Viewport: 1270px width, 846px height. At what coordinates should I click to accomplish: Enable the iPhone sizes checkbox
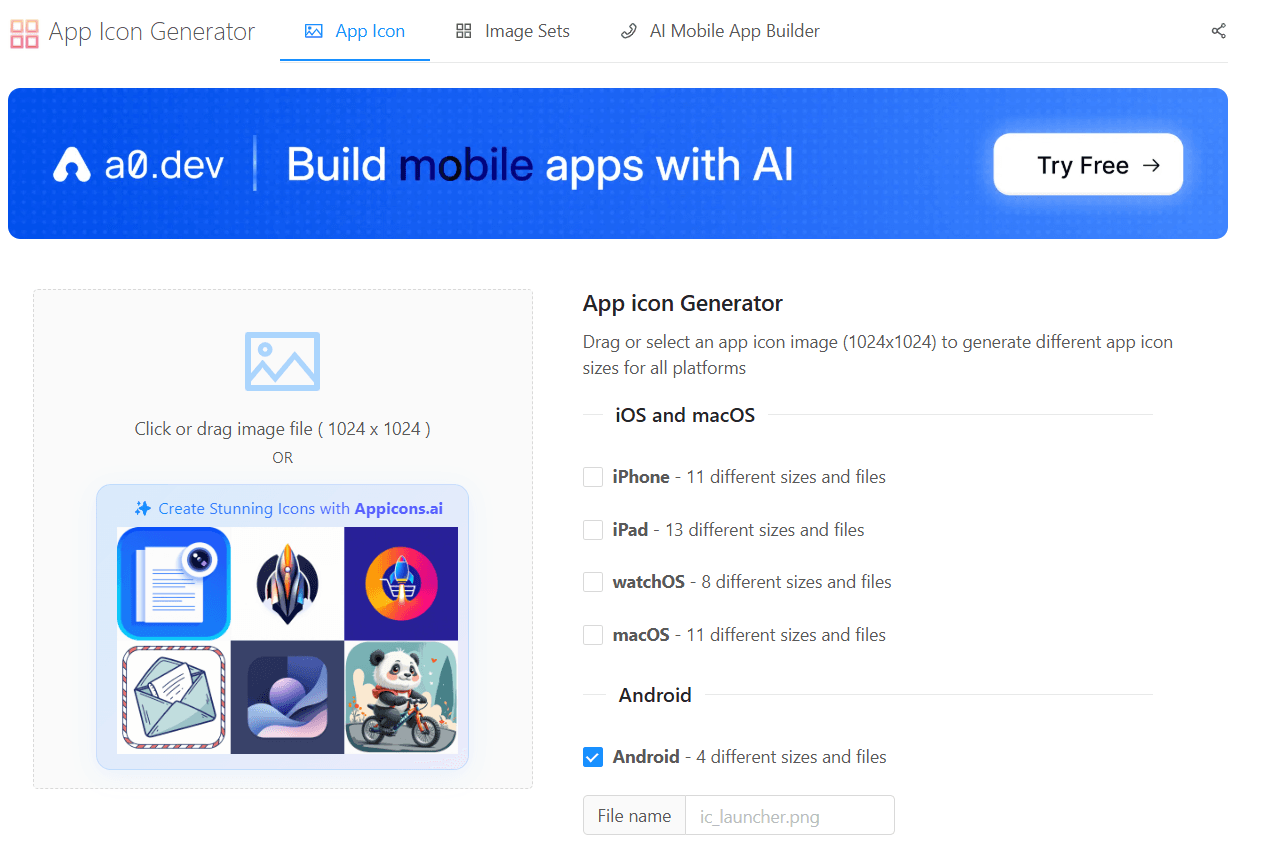[x=592, y=477]
